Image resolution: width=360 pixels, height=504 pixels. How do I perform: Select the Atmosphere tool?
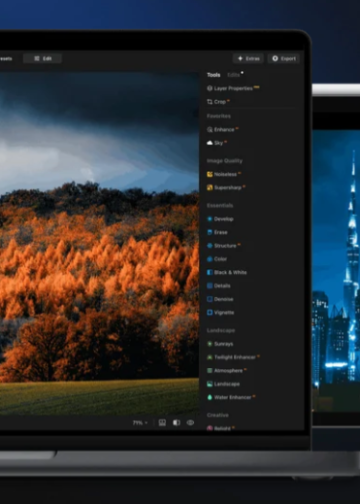pos(227,370)
